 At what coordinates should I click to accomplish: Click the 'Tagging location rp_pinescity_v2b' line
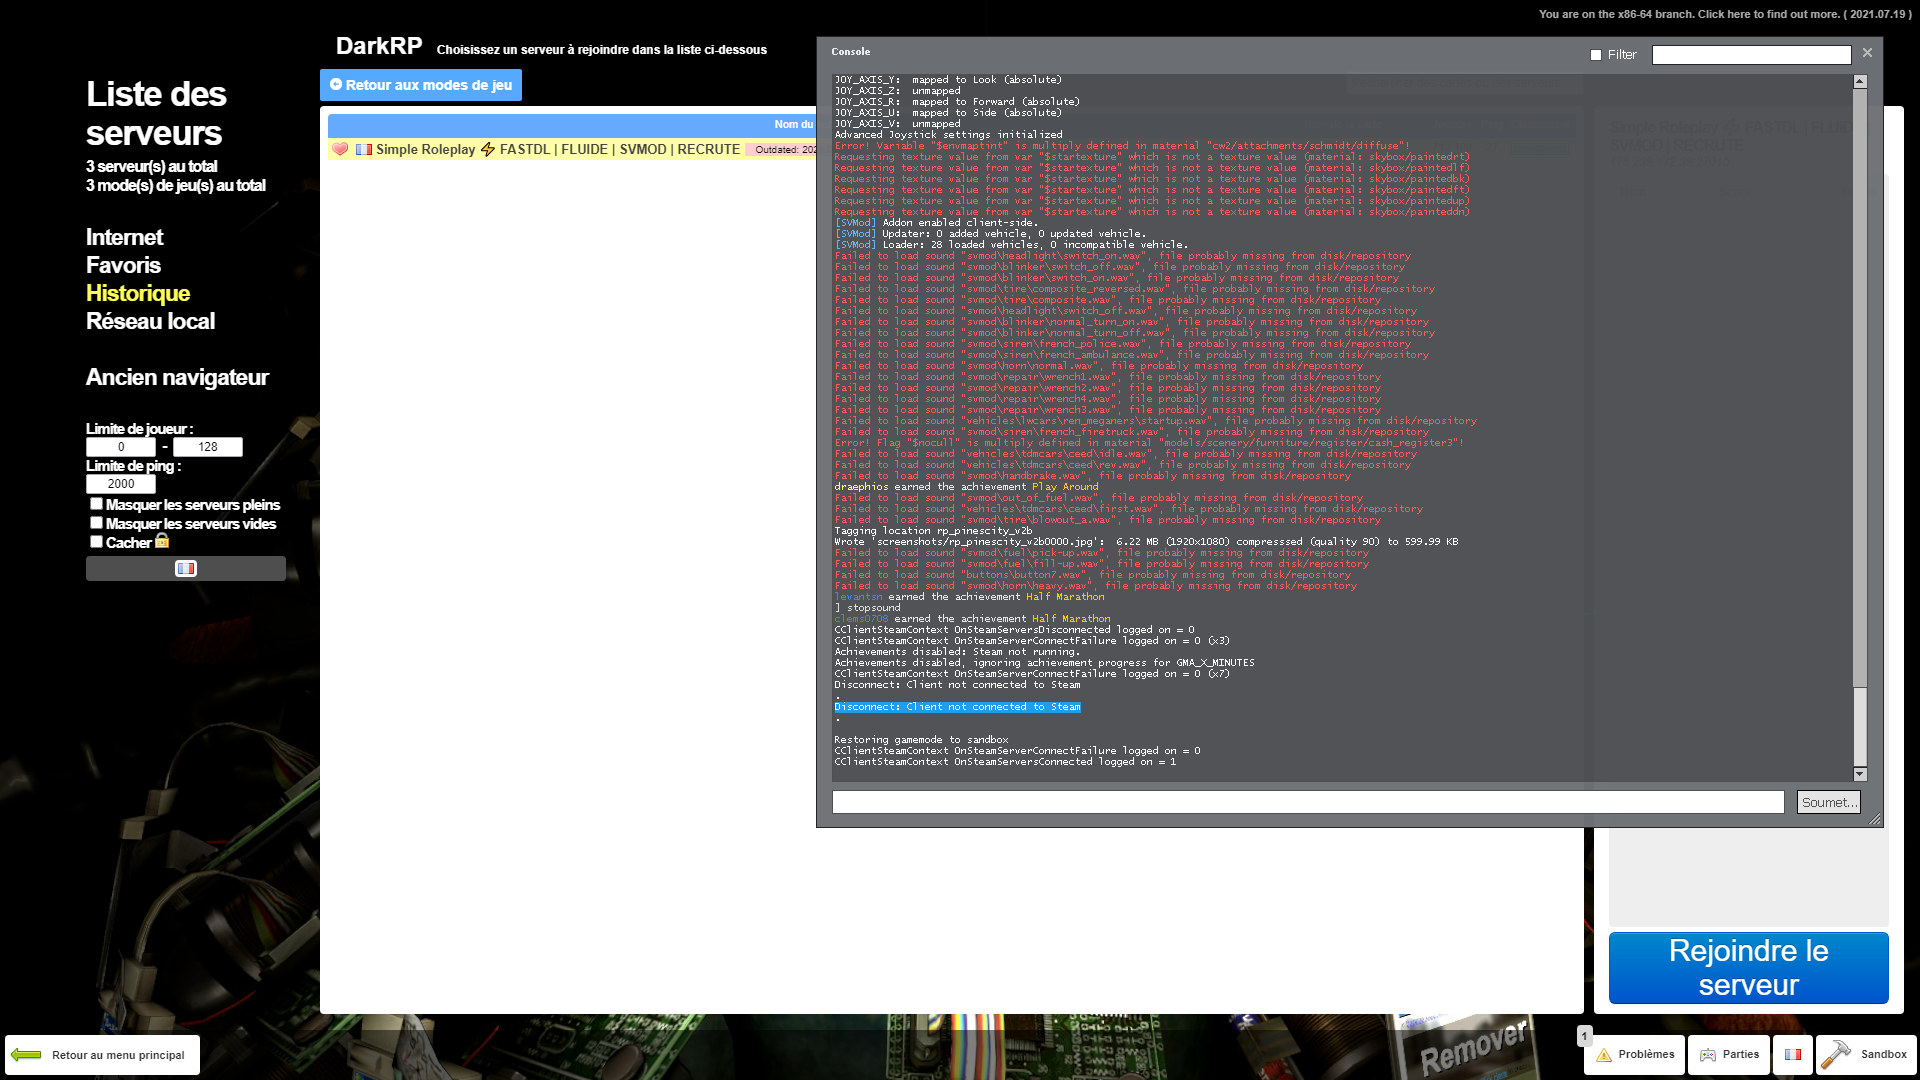click(933, 531)
